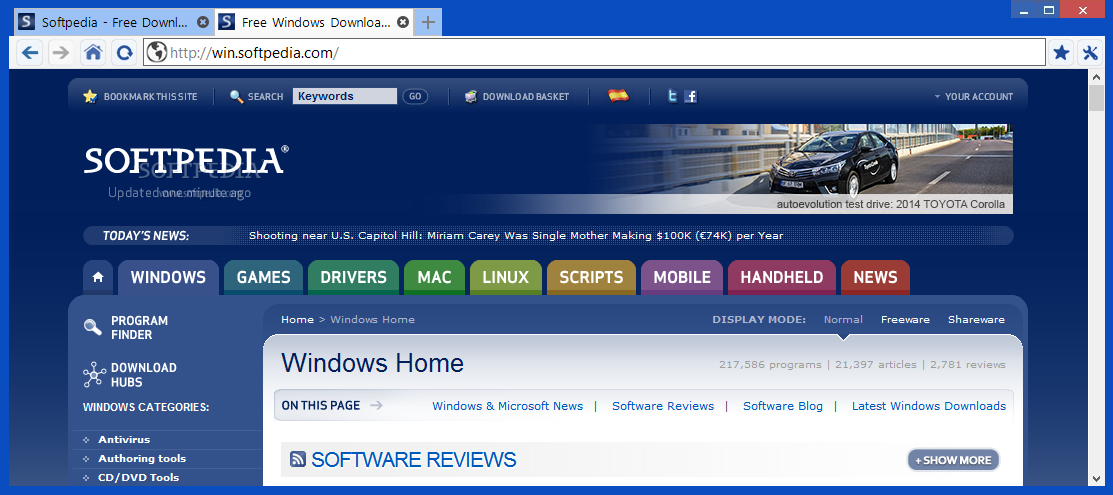Open the CD/DVD Tools category

(138, 477)
